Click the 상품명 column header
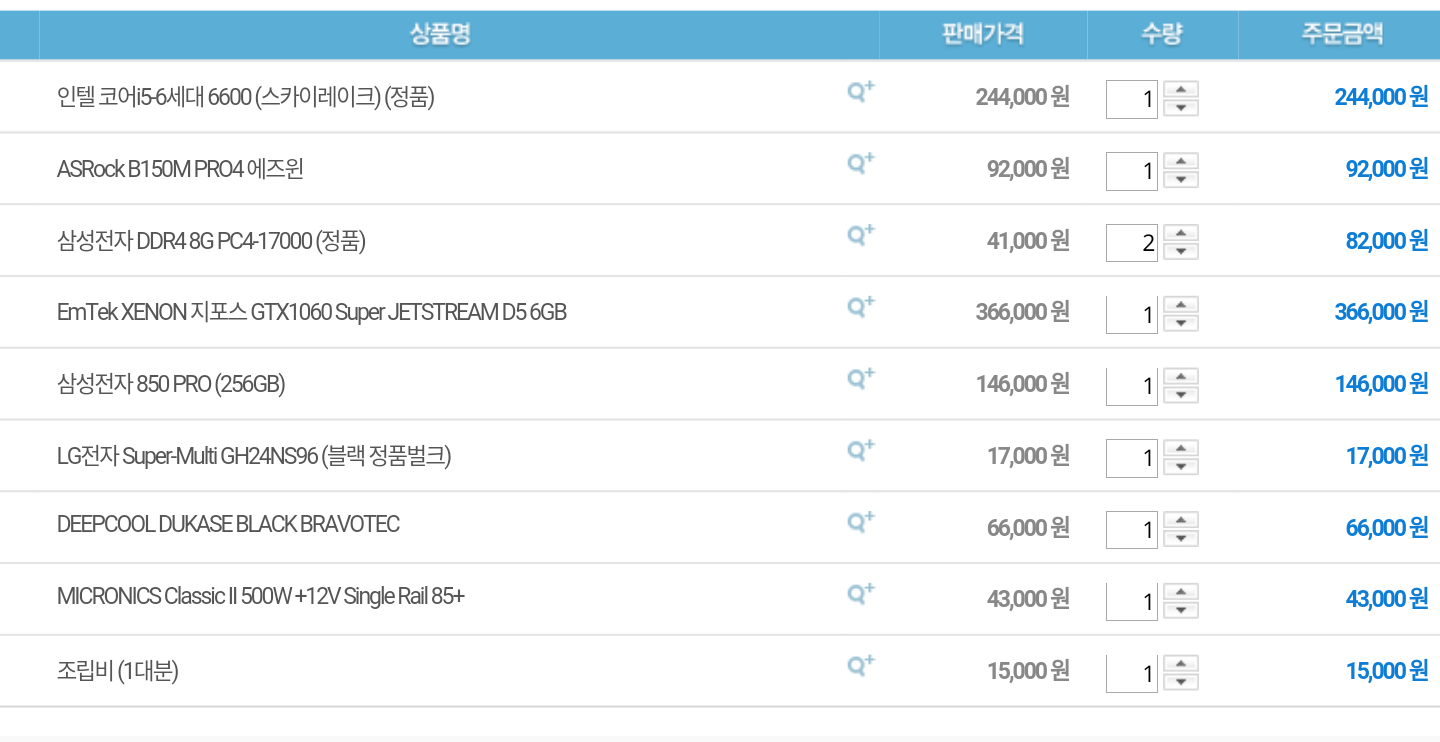 440,35
